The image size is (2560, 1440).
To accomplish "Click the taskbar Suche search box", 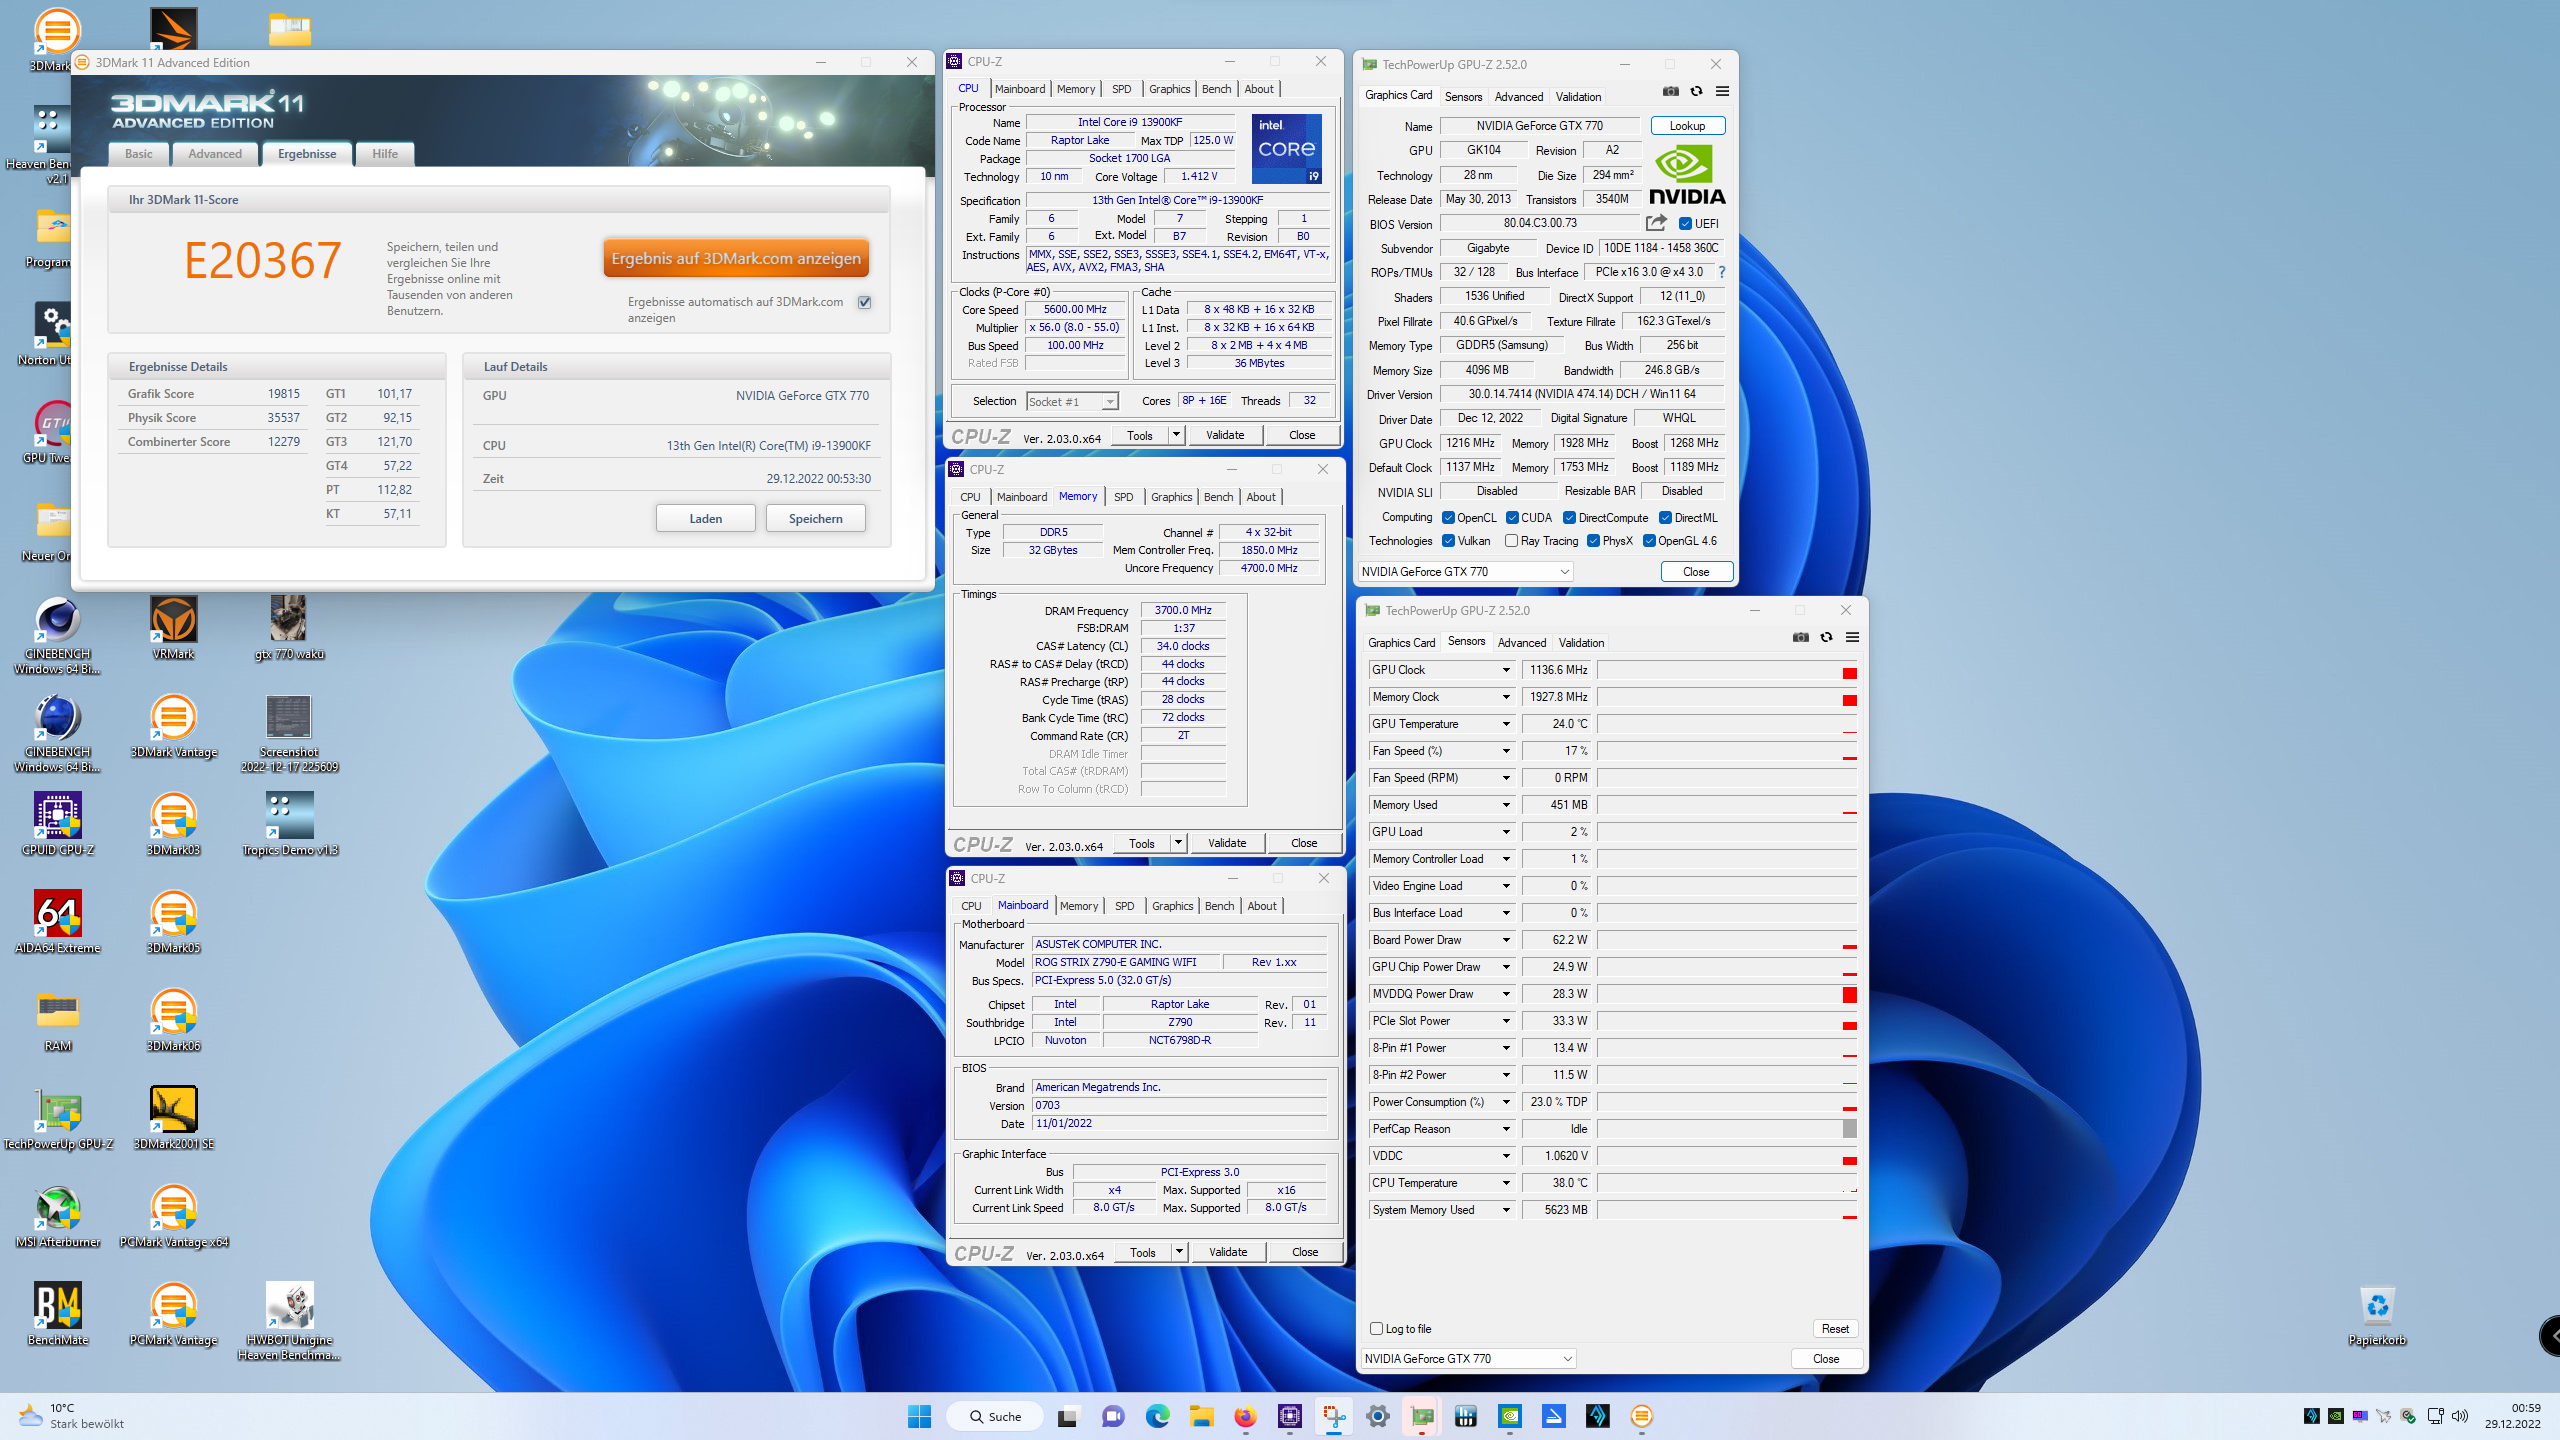I will pos(994,1416).
